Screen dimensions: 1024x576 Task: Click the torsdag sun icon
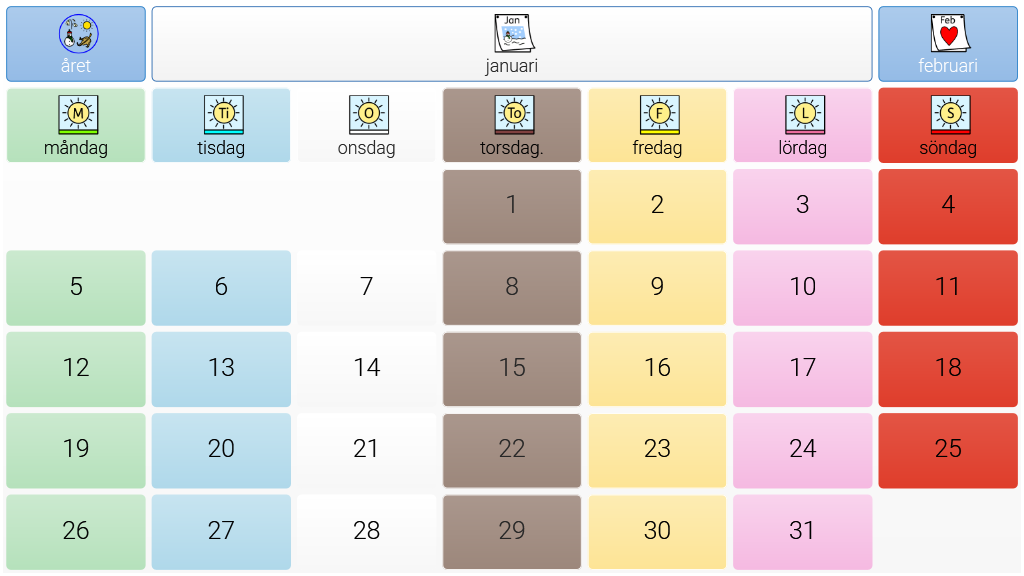click(x=513, y=114)
